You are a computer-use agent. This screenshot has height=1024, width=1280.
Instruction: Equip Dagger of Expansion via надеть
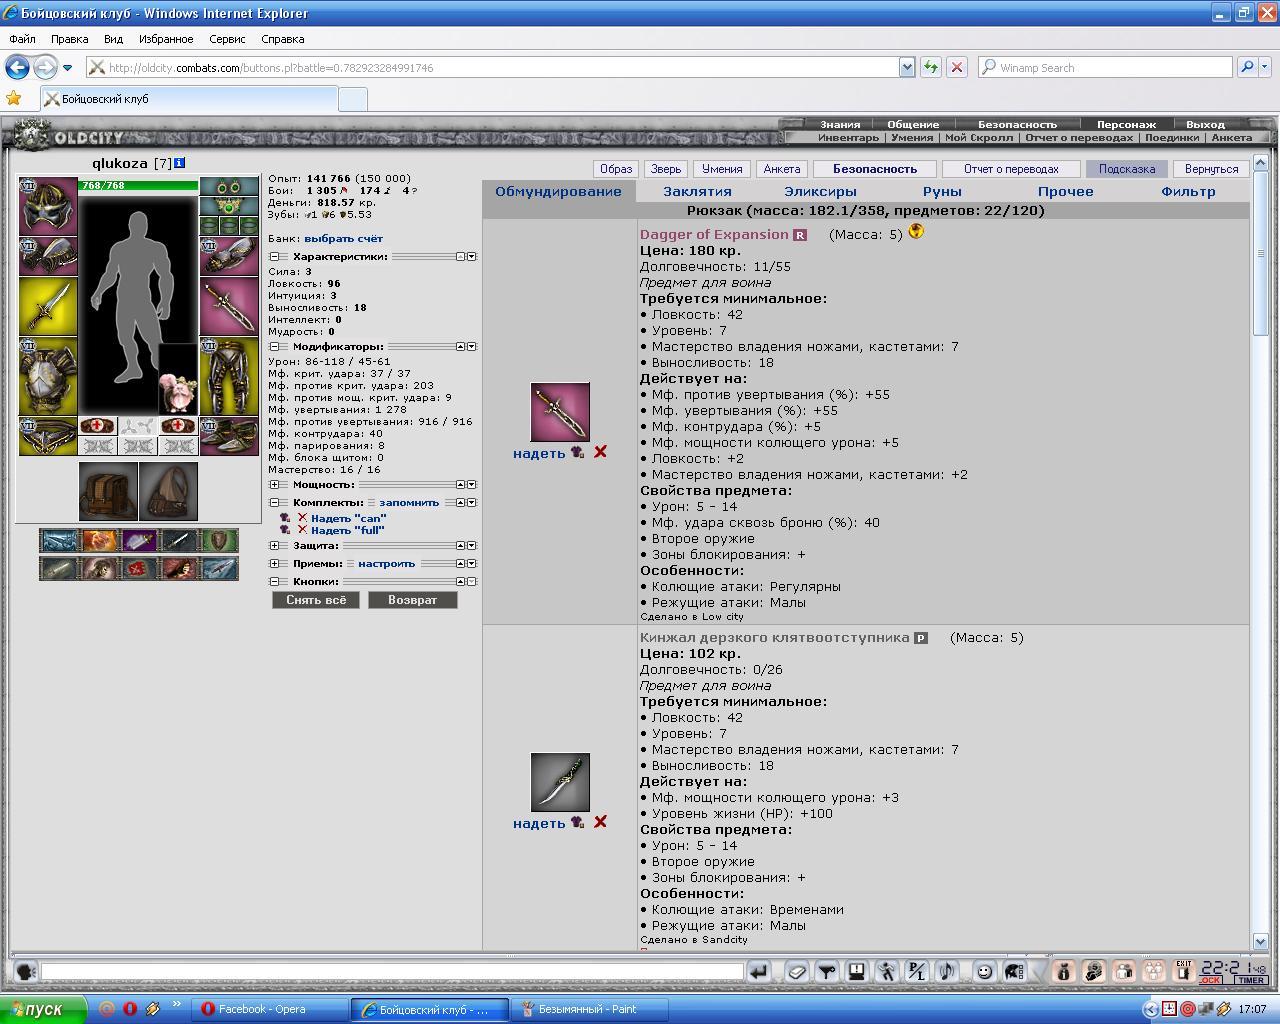pos(539,453)
